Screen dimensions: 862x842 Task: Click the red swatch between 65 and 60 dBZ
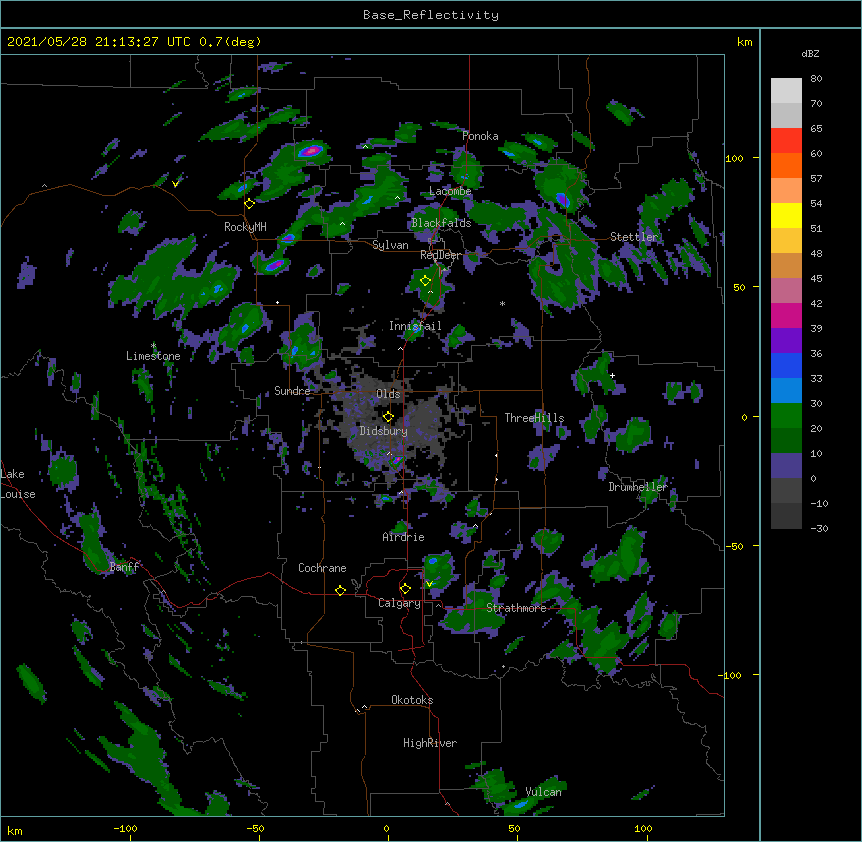pyautogui.click(x=786, y=141)
